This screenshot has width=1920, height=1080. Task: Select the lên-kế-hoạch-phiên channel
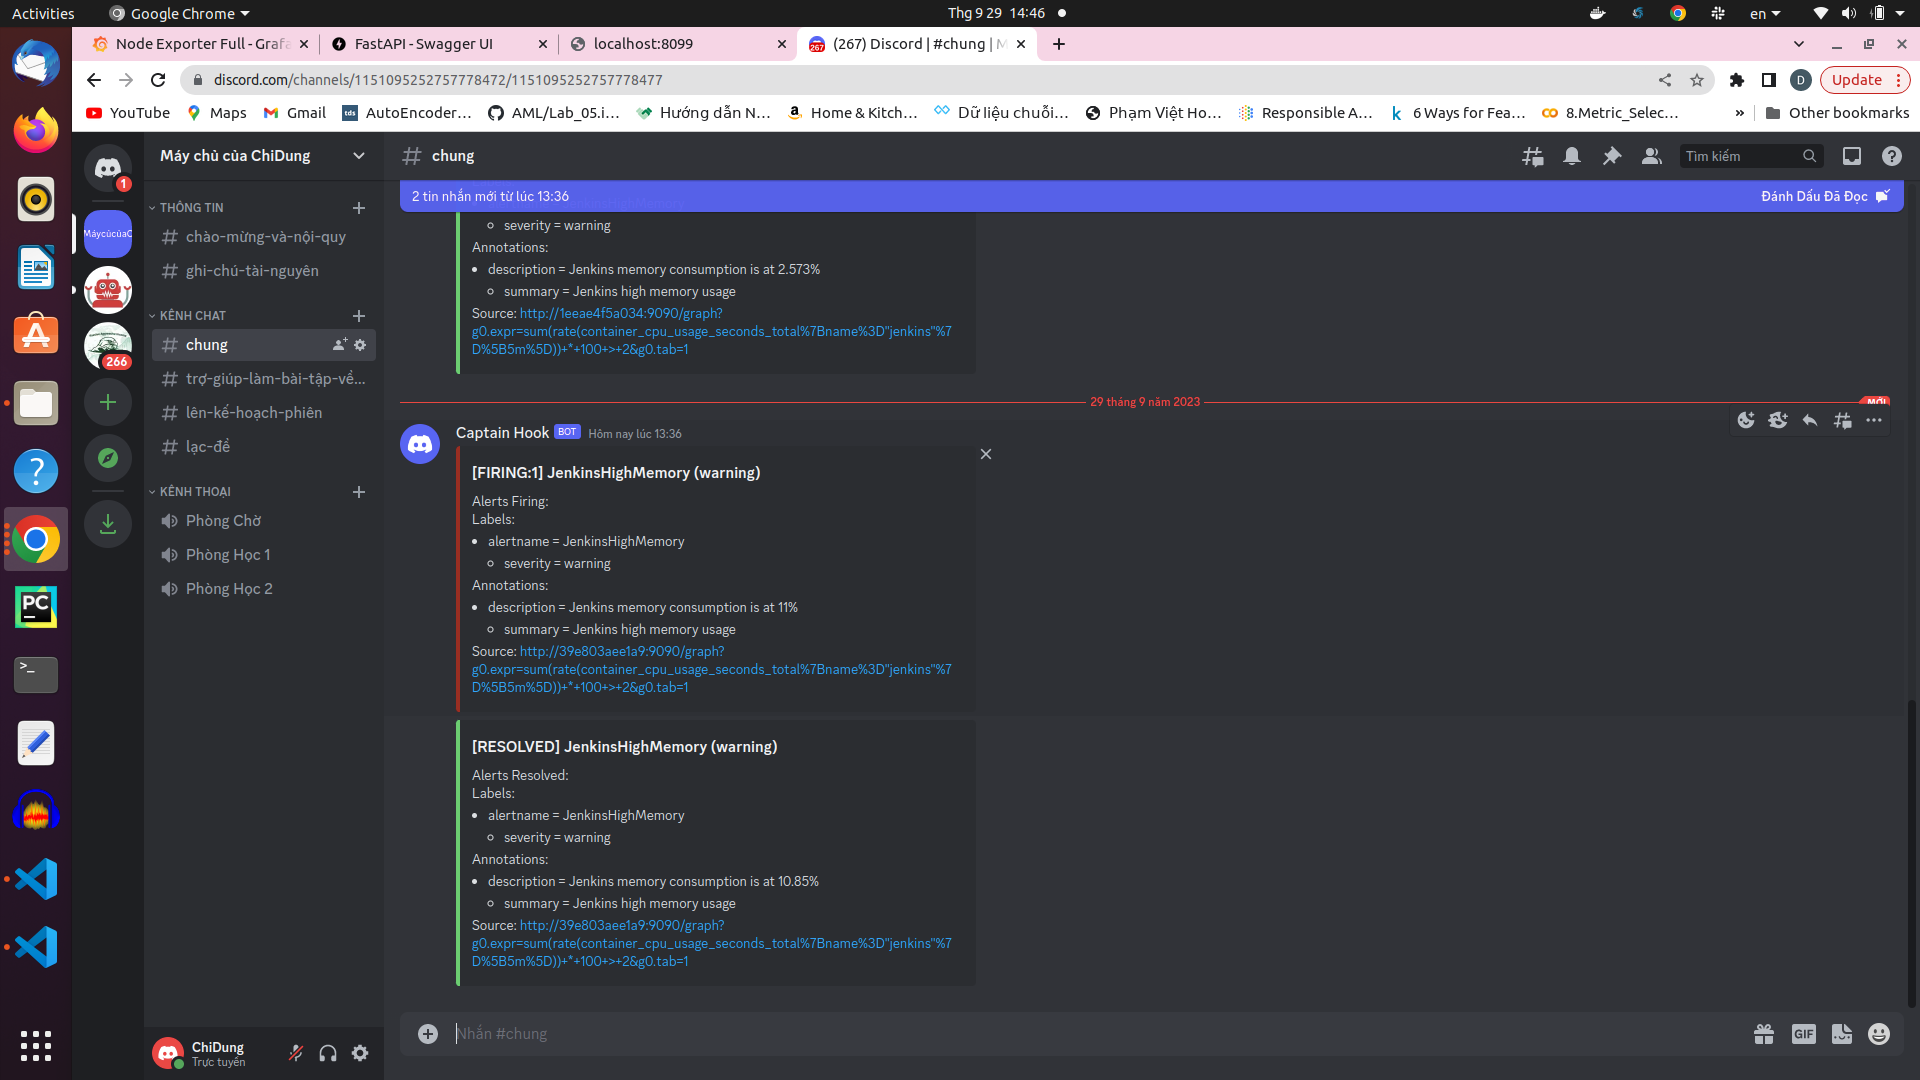(253, 413)
